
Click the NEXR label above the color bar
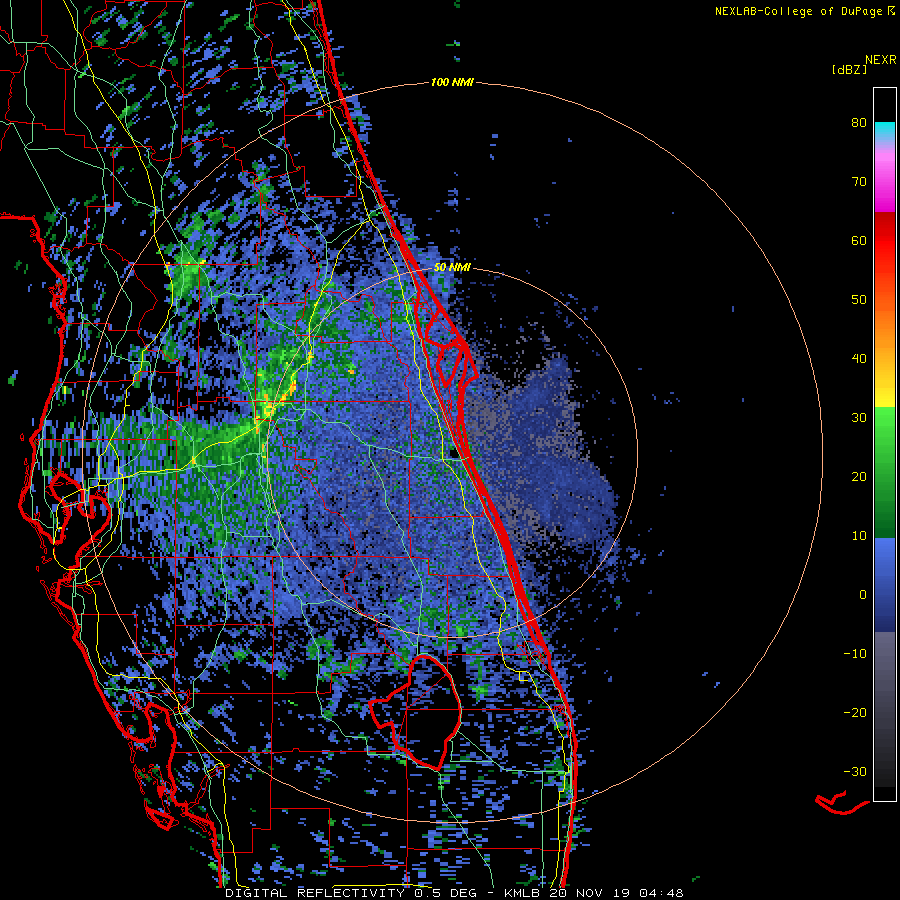pyautogui.click(x=880, y=60)
